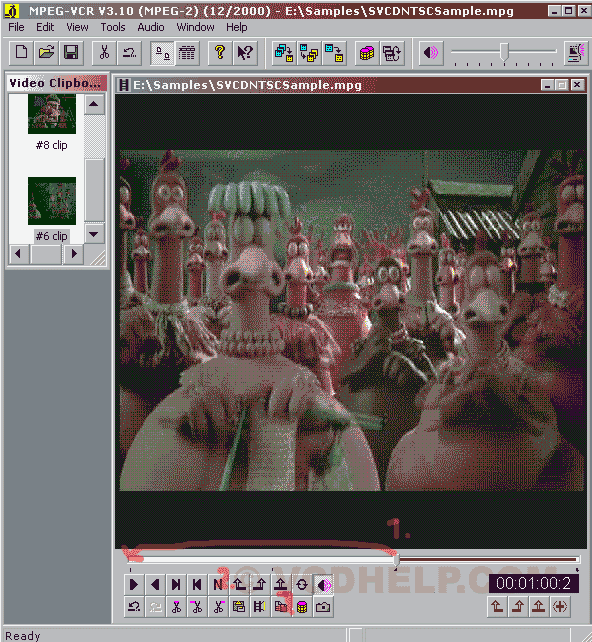Click the up-arrow mark icon below the timecode

pos(539,606)
